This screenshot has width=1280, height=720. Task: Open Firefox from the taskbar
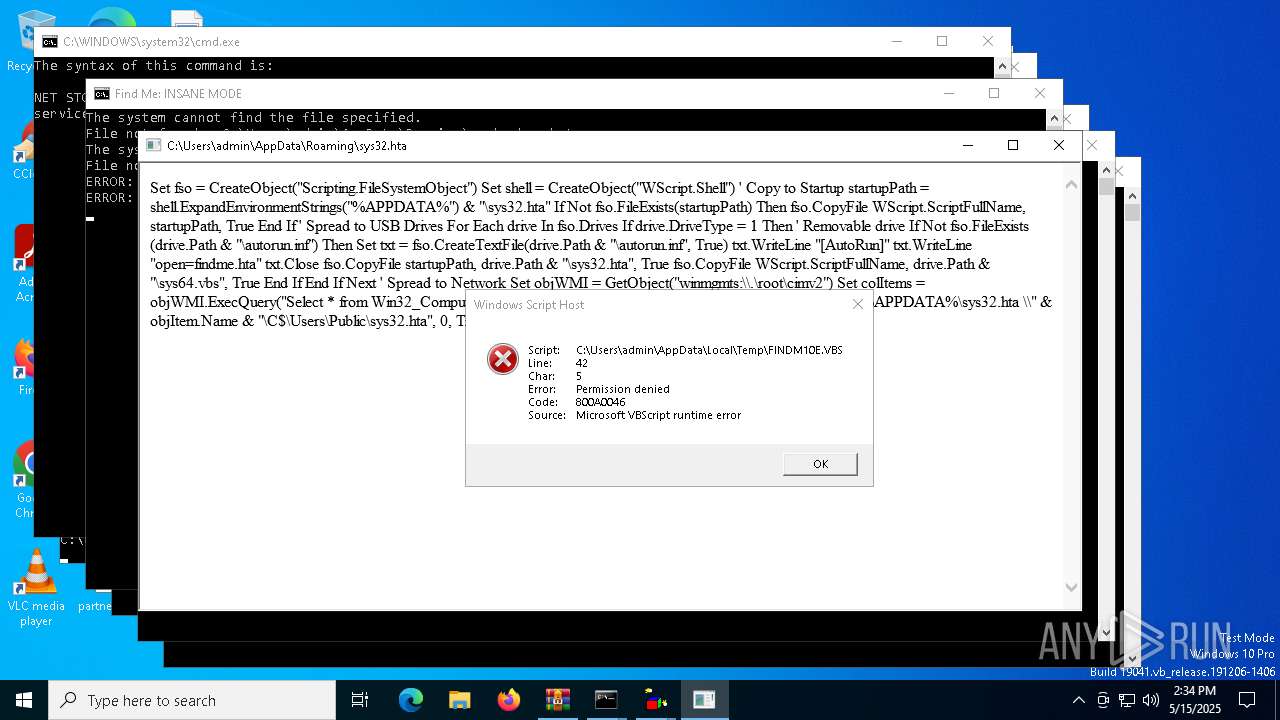click(508, 700)
